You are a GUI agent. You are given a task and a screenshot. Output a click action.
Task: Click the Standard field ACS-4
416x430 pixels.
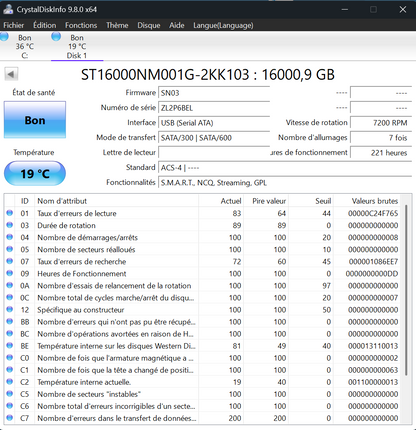[285, 168]
